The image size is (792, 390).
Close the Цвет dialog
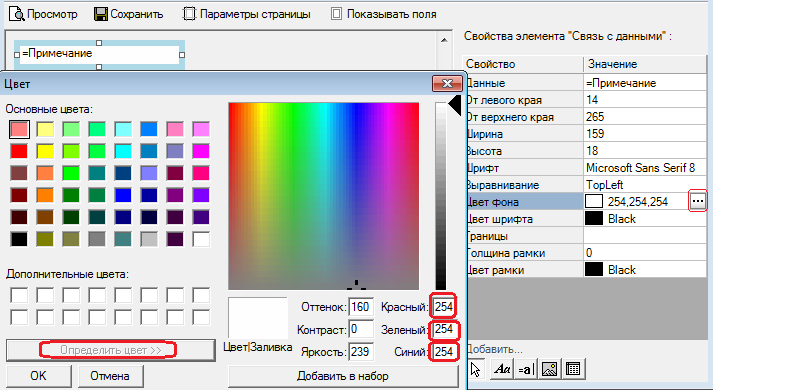click(x=447, y=83)
